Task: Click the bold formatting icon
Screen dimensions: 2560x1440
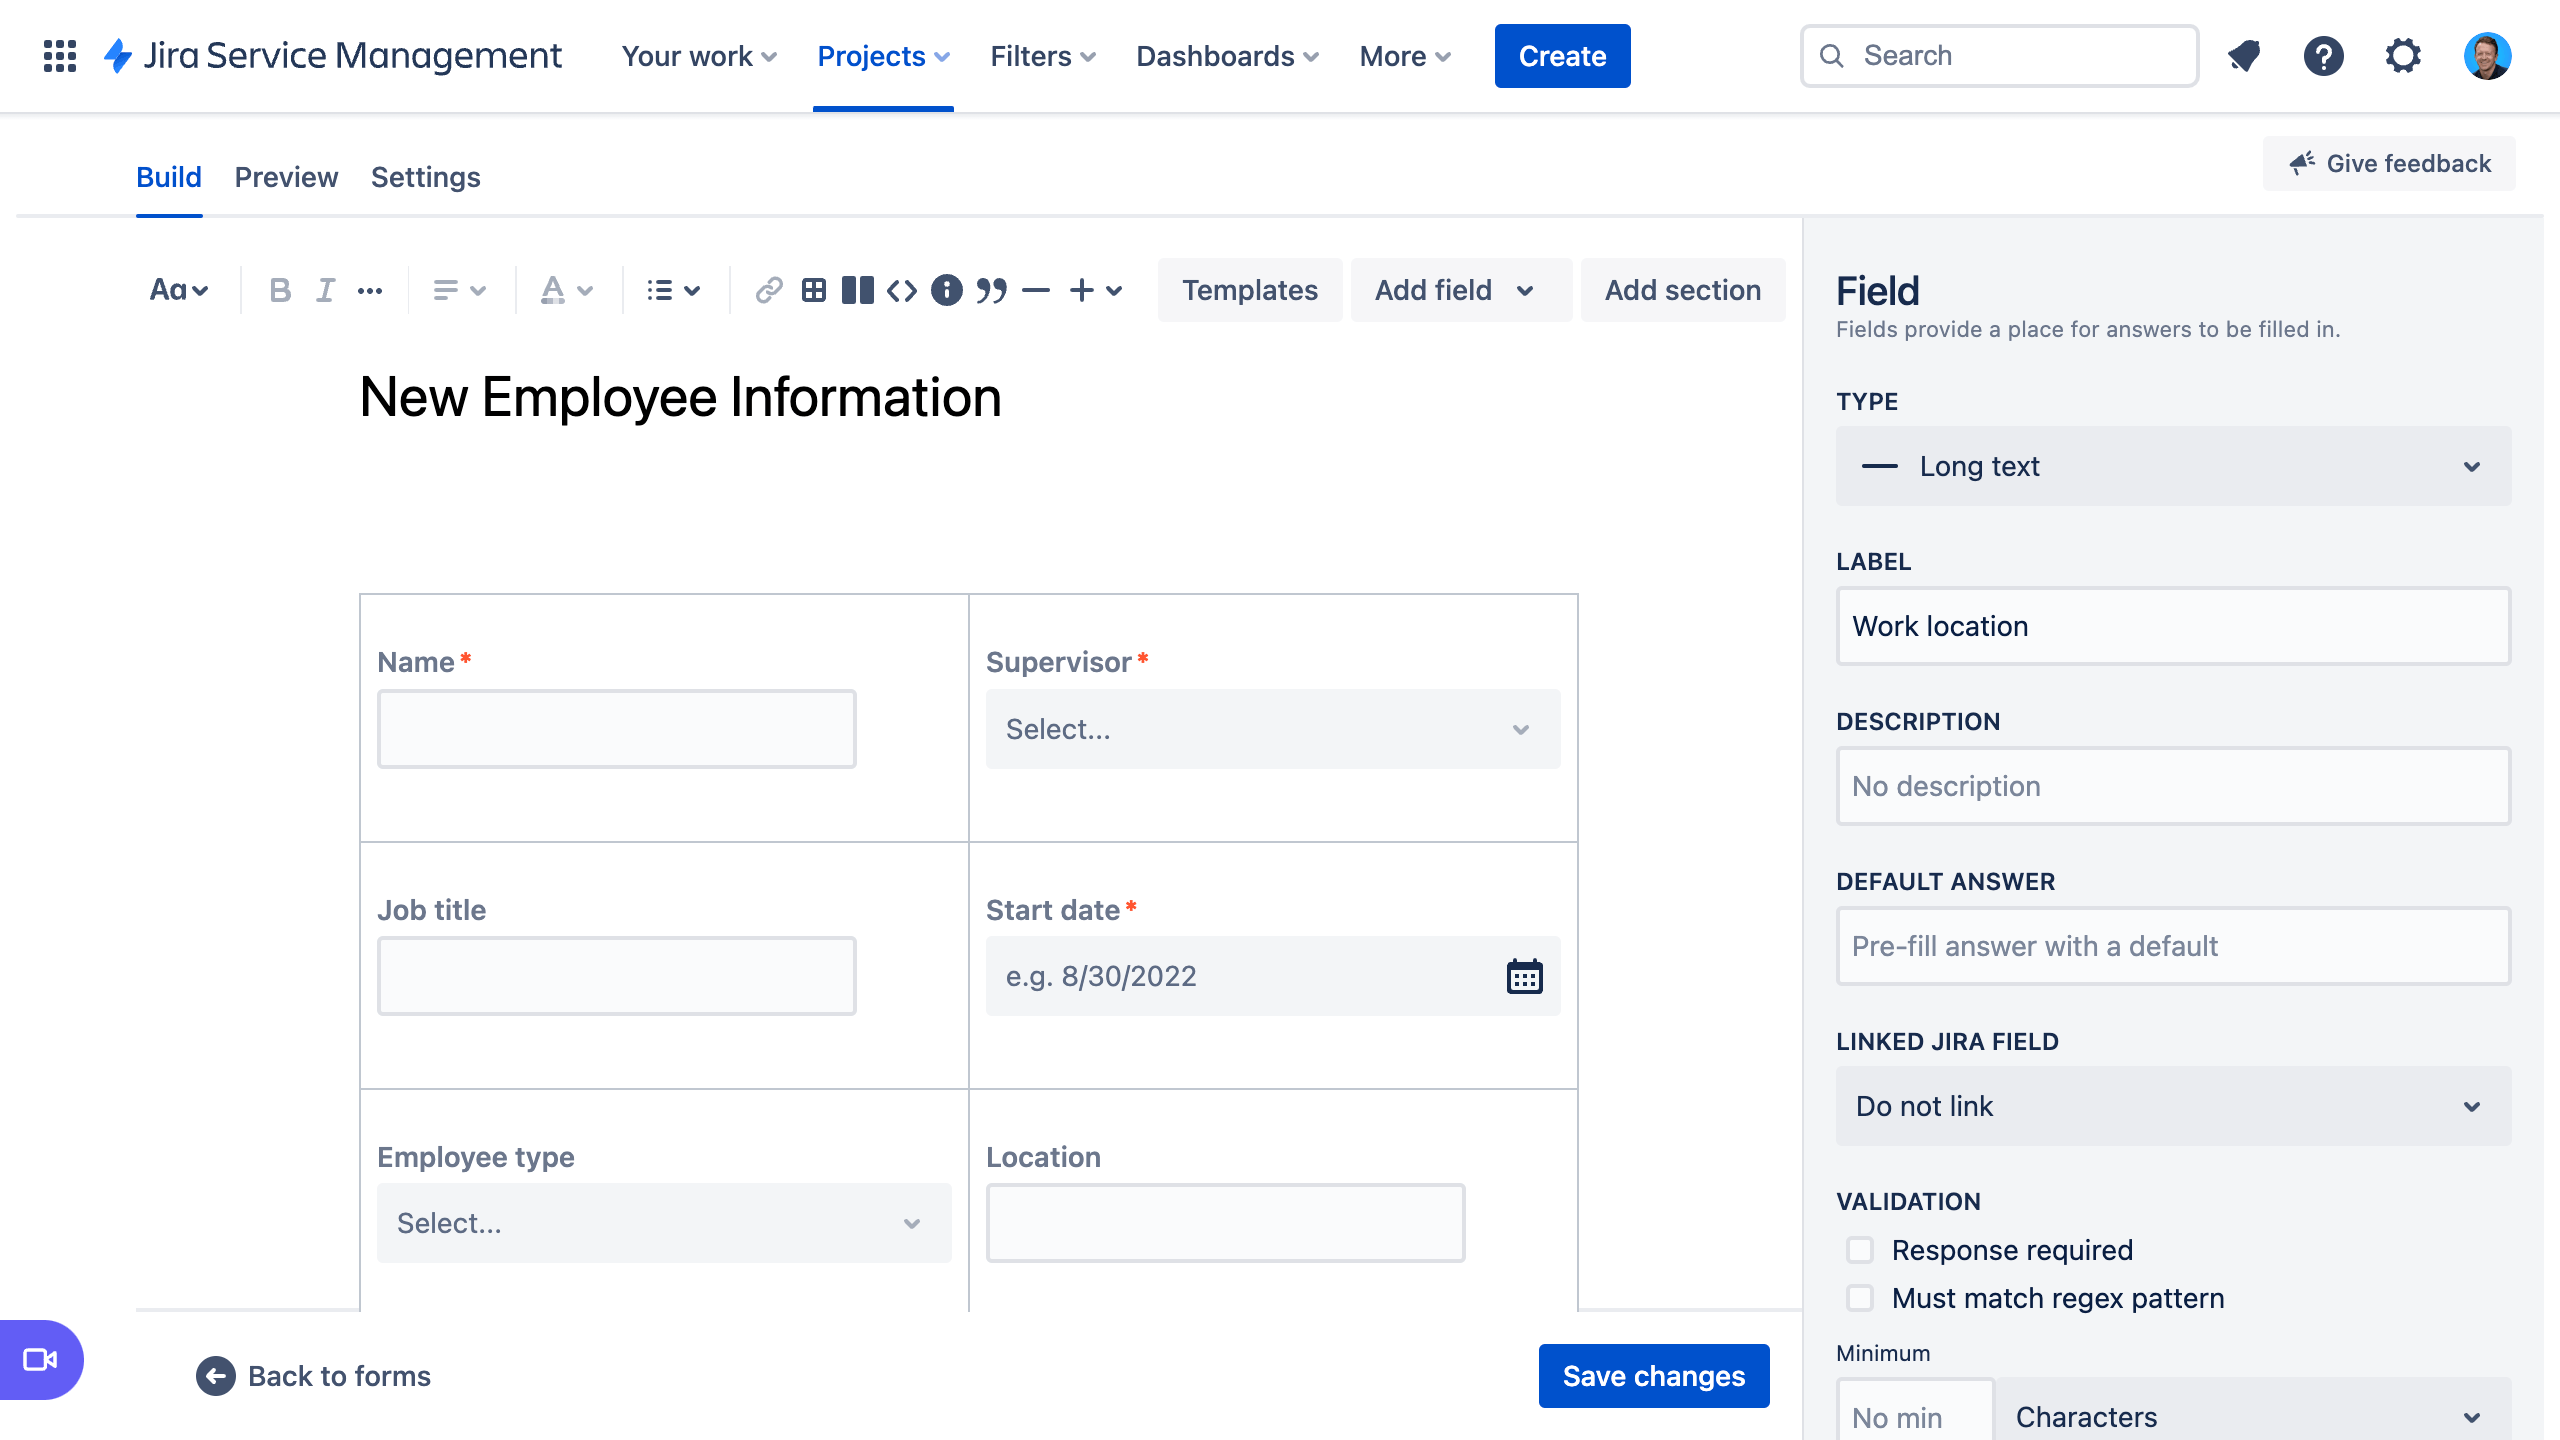Action: click(280, 288)
